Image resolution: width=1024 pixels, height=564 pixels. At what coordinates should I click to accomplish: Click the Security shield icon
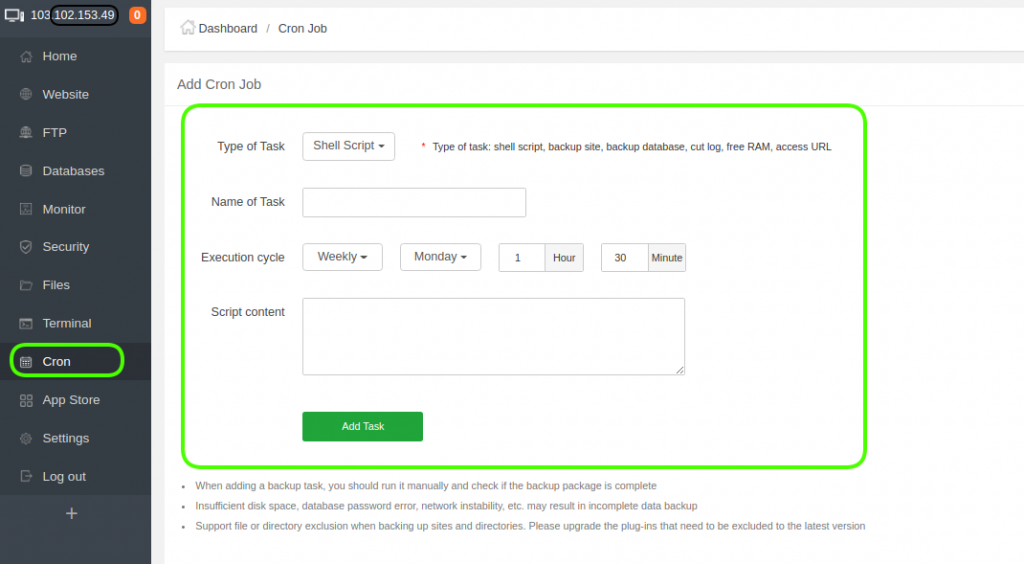click(x=26, y=247)
